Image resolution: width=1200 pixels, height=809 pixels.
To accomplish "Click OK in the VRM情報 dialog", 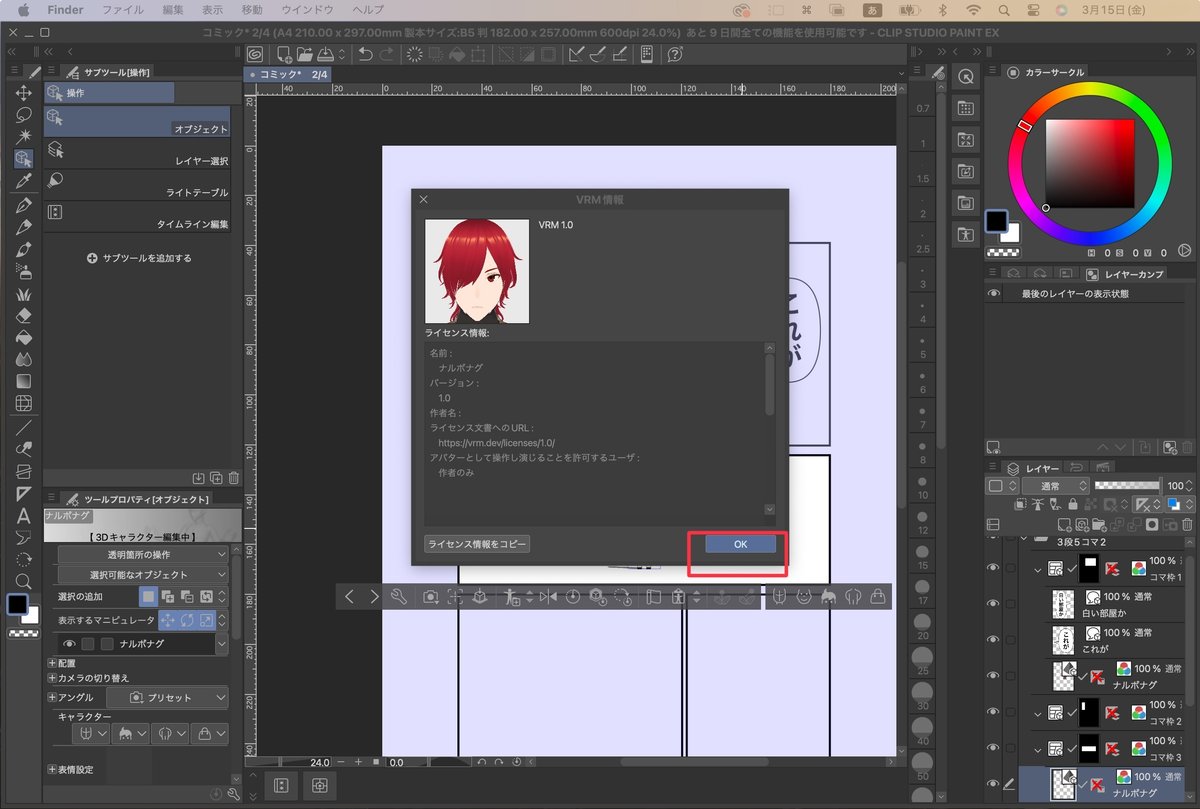I will [739, 543].
